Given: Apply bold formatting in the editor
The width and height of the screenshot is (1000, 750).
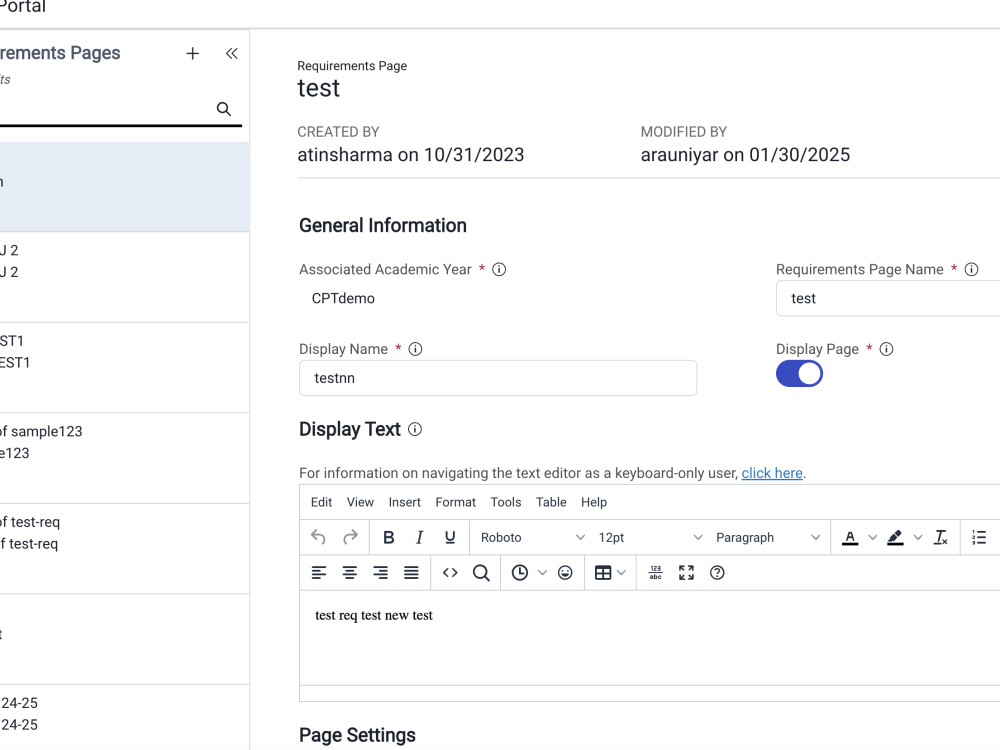Looking at the screenshot, I should (388, 538).
